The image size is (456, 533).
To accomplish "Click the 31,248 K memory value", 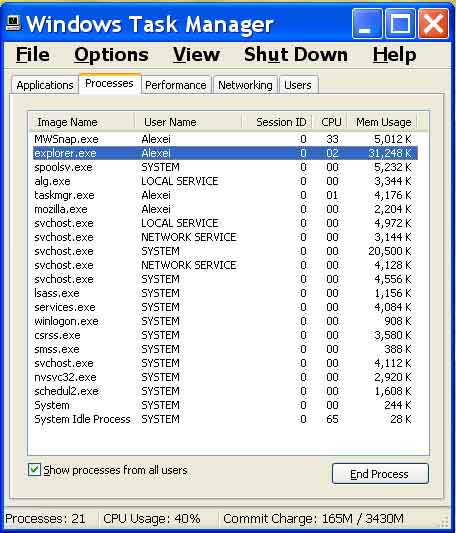I will (x=390, y=153).
